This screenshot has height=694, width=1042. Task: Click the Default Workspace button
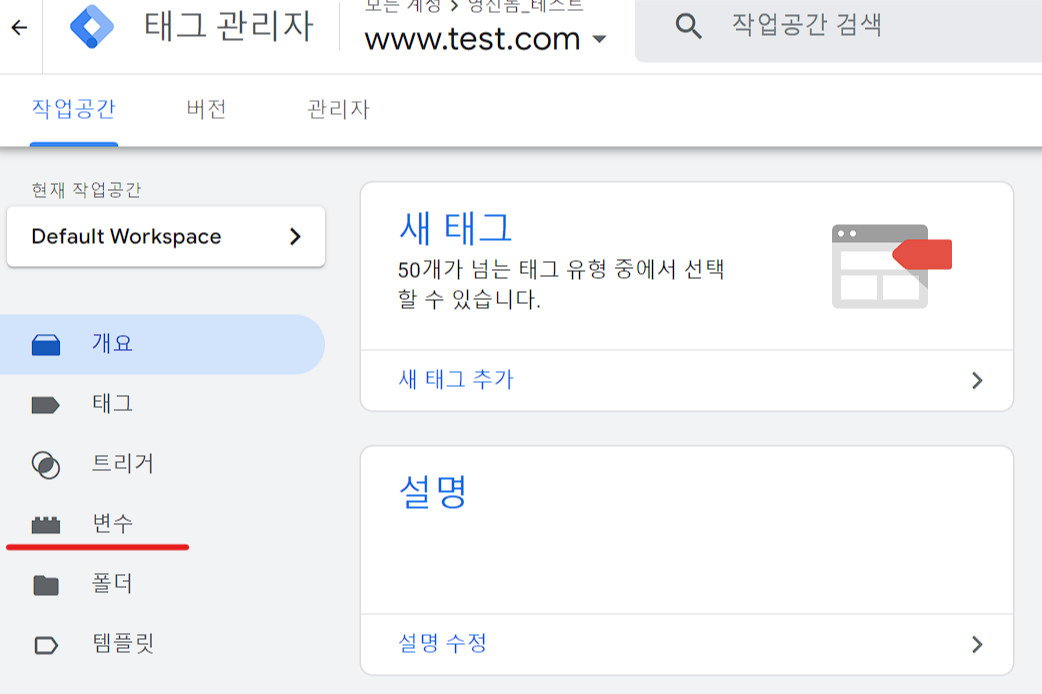[166, 237]
